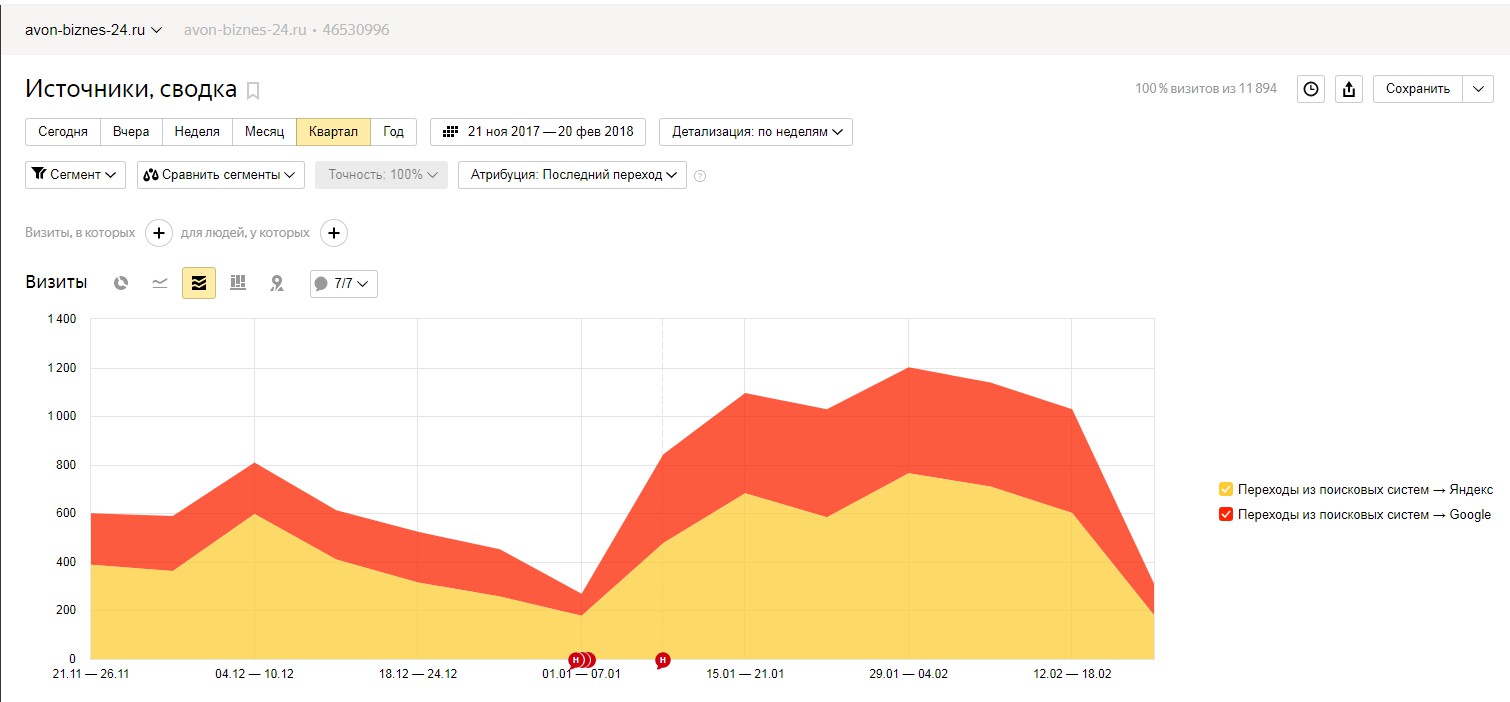Switch to the Год period
Viewport: 1510px width, 702px height.
click(x=394, y=132)
